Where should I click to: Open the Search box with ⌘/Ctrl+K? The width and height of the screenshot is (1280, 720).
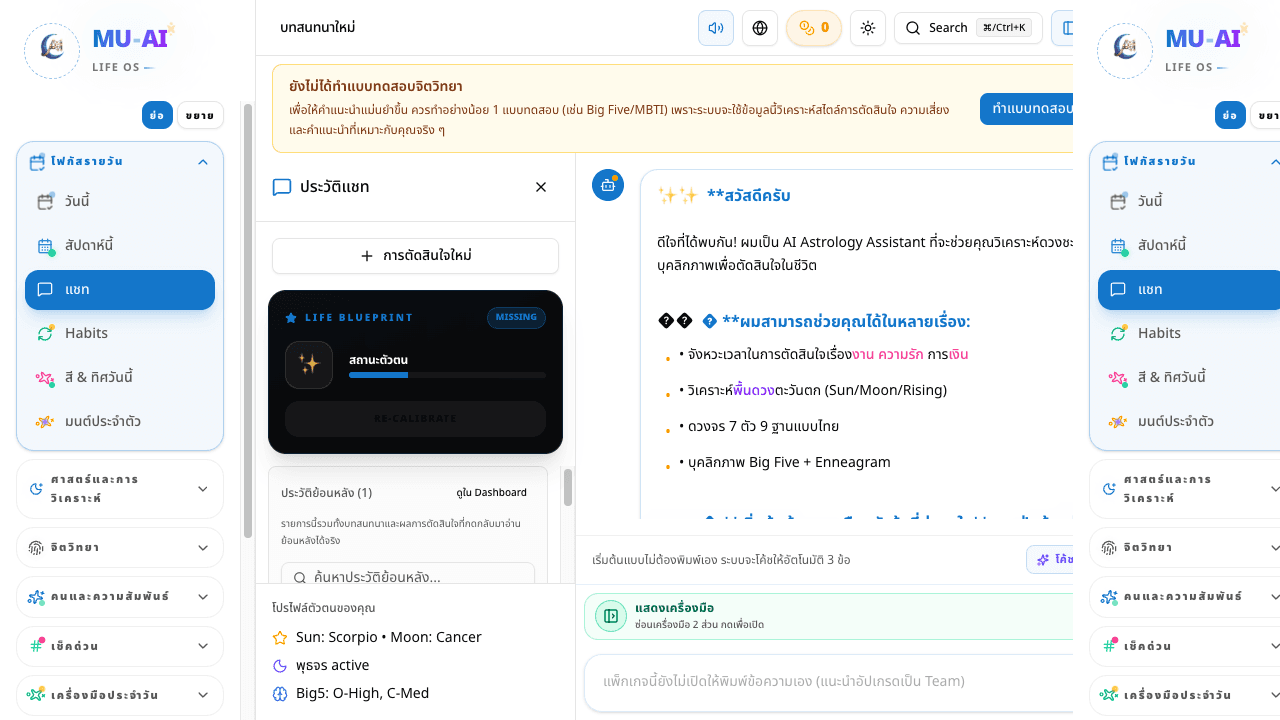[968, 28]
